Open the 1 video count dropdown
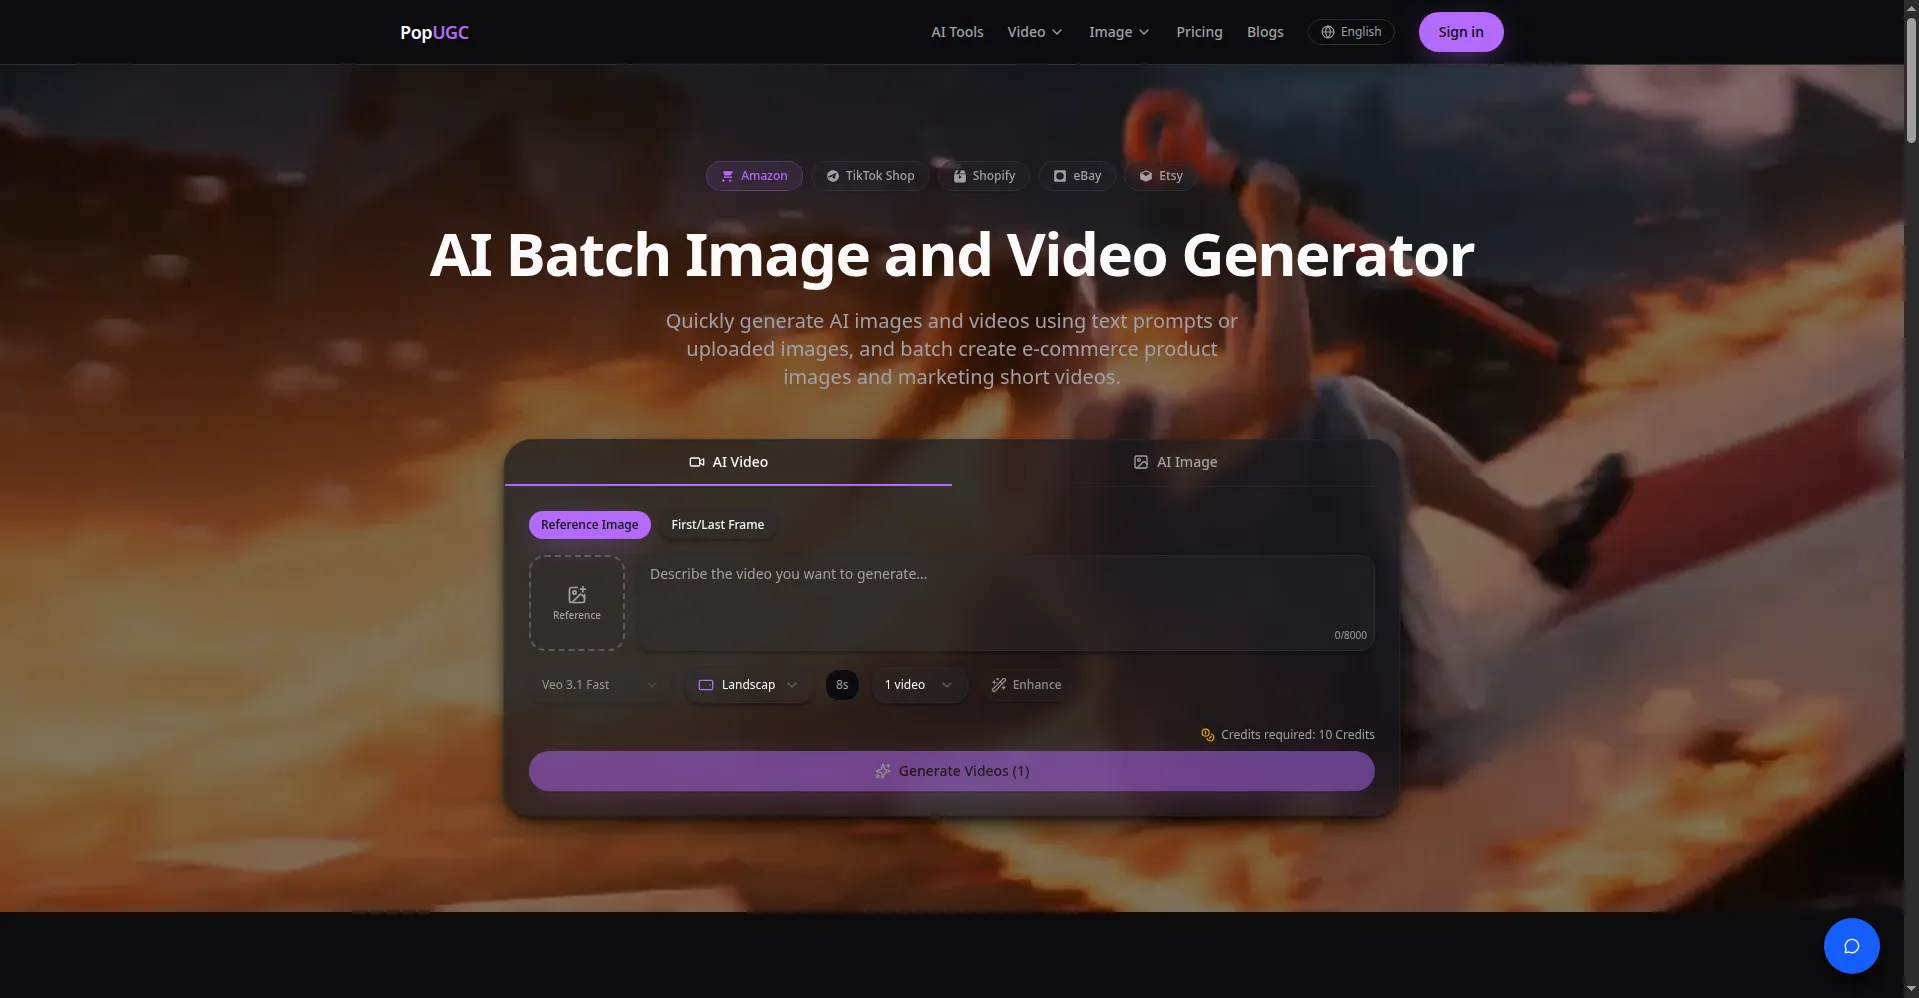Viewport: 1919px width, 998px height. pos(919,685)
